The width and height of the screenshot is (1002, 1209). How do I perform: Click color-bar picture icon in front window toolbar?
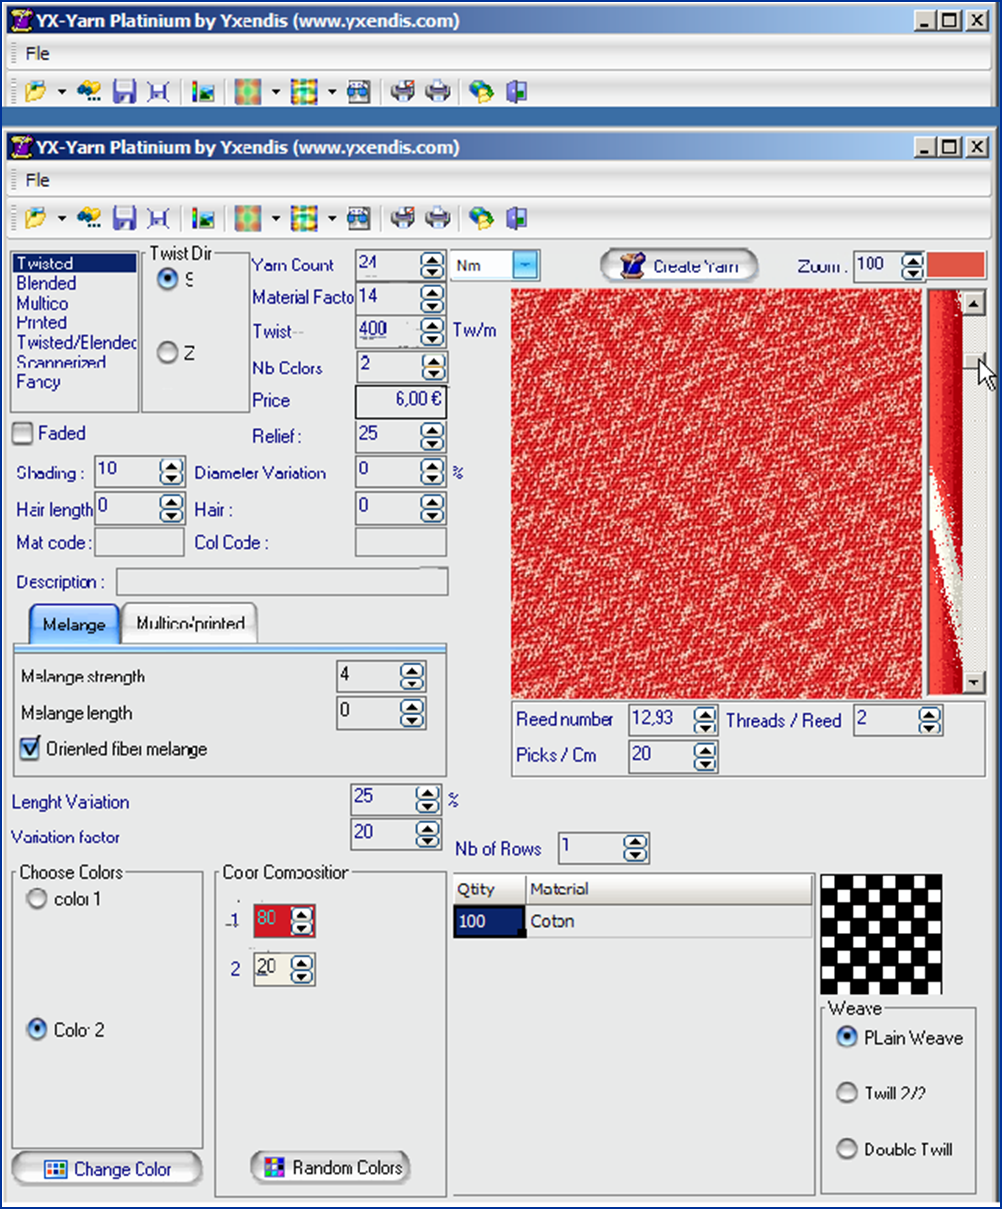[x=205, y=218]
